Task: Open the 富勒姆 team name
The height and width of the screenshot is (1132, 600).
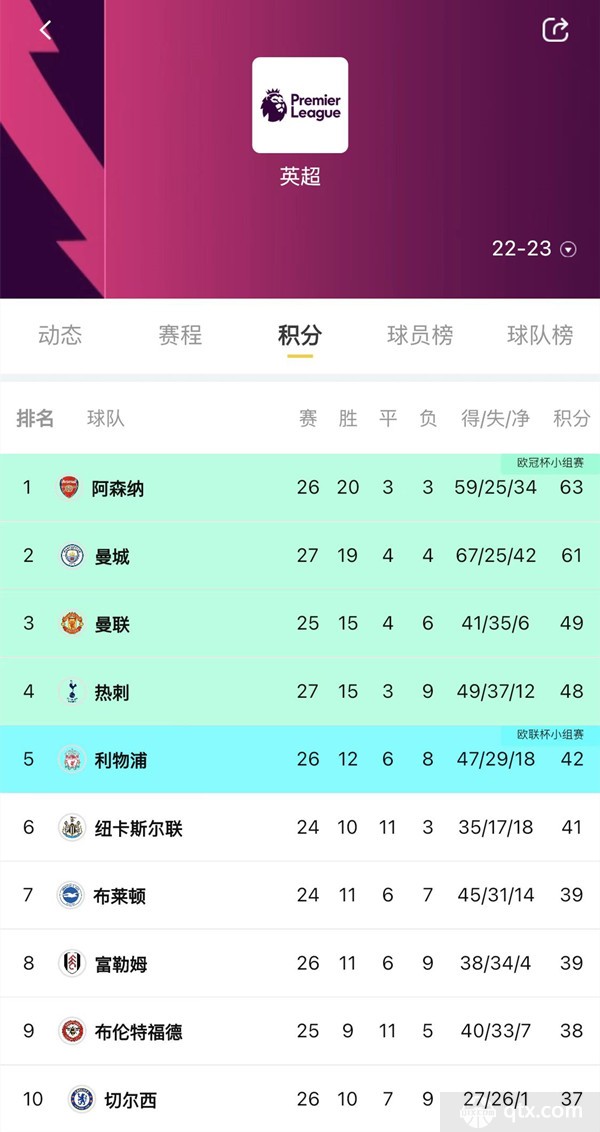Action: (121, 963)
